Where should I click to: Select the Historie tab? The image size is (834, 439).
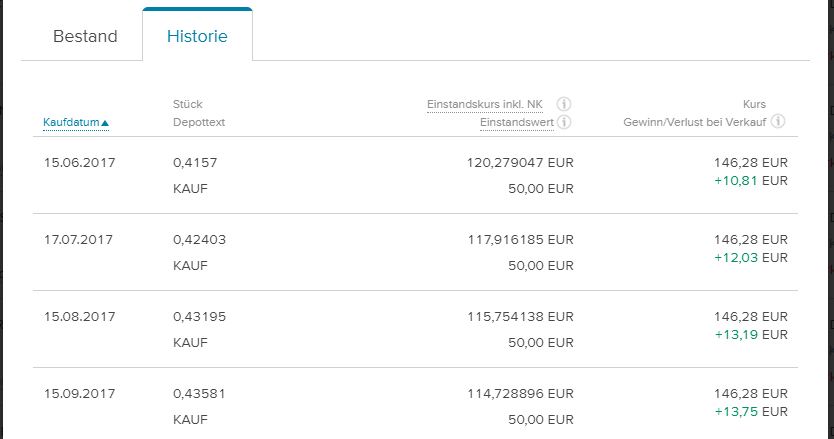[197, 37]
